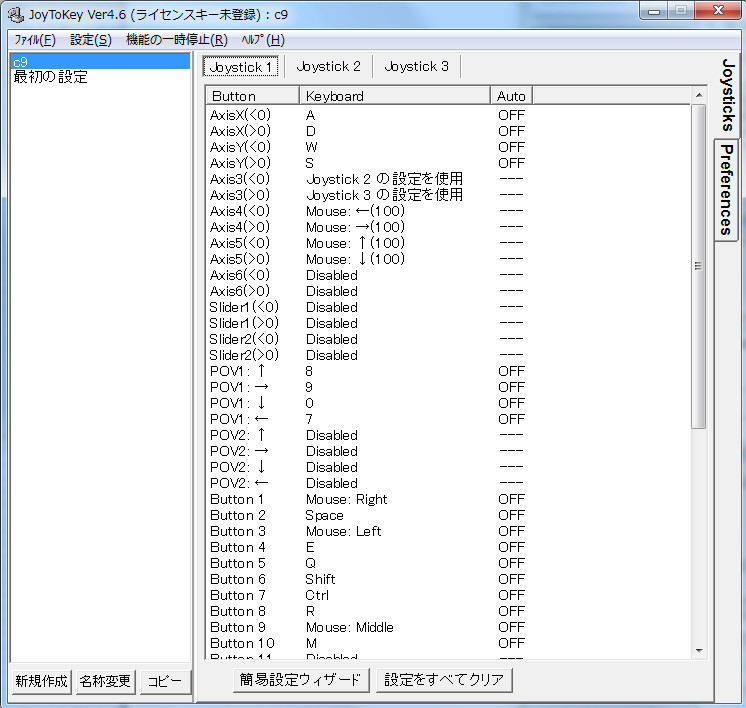The width and height of the screenshot is (746, 708).
Task: Click the JoyToKey title bar icon
Action: [x=16, y=15]
